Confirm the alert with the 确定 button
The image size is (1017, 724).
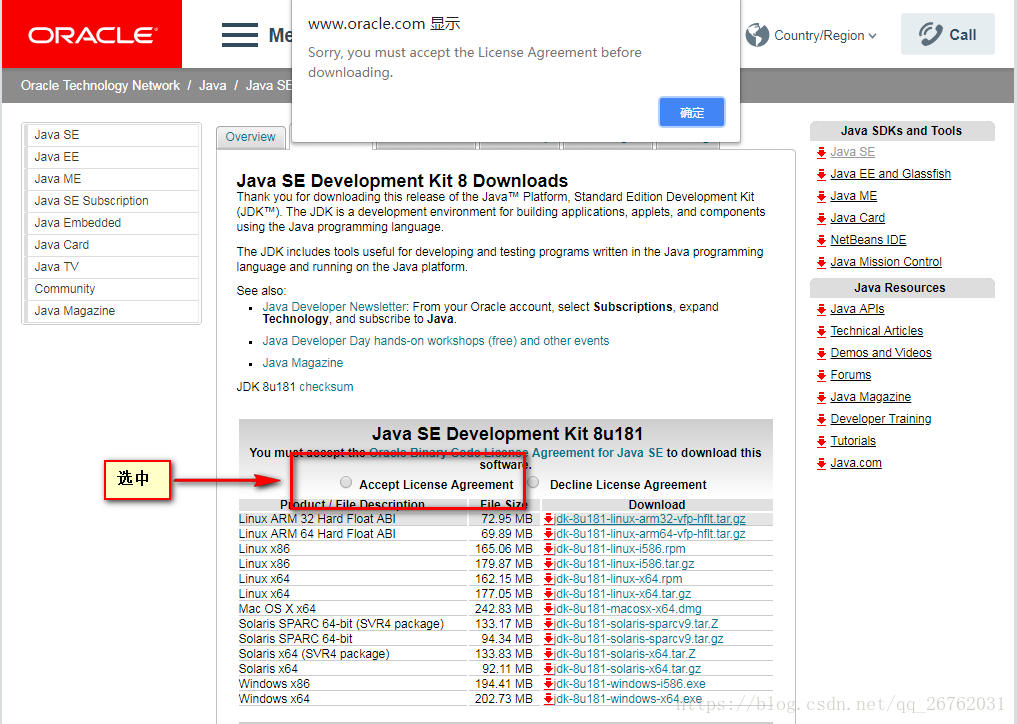pyautogui.click(x=691, y=112)
